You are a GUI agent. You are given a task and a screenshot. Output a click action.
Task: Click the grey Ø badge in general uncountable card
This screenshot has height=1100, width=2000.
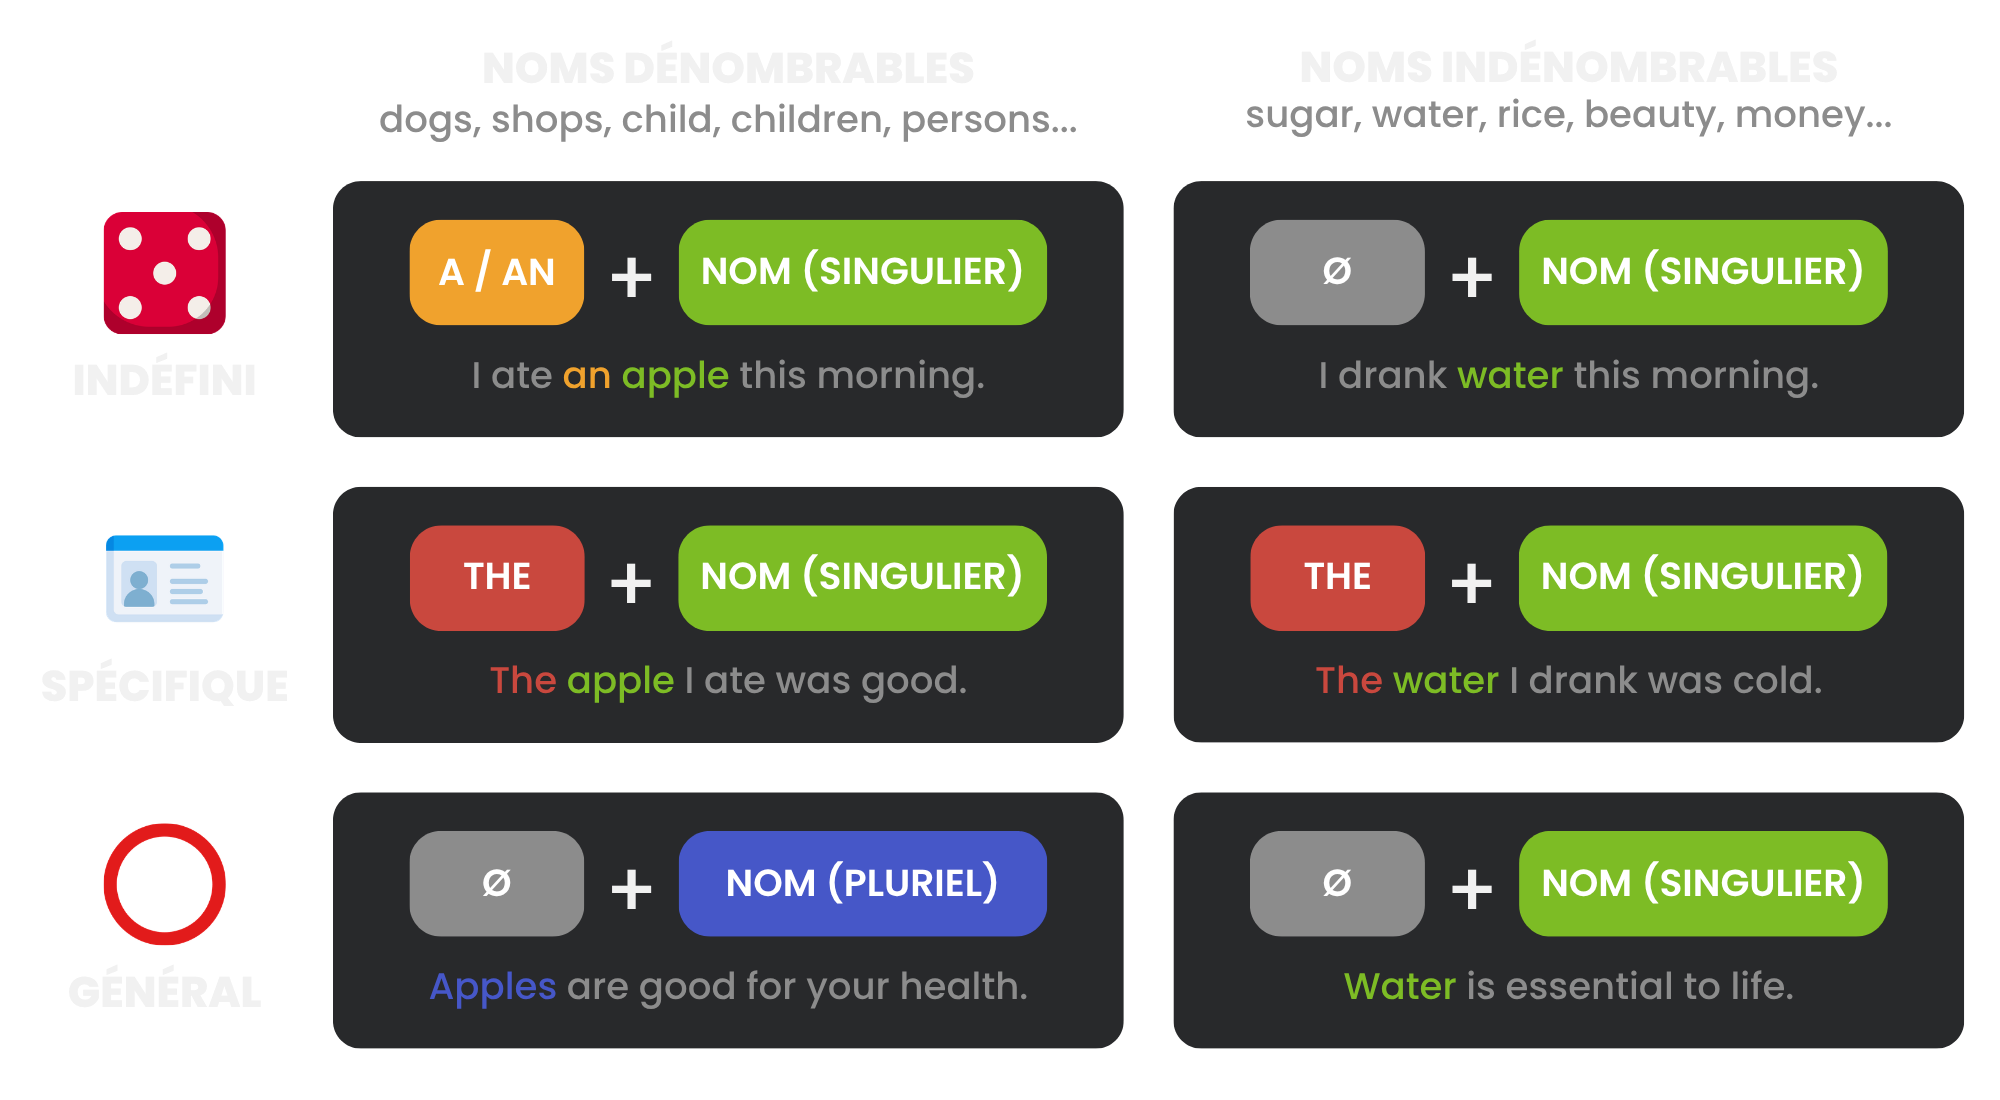1337,883
